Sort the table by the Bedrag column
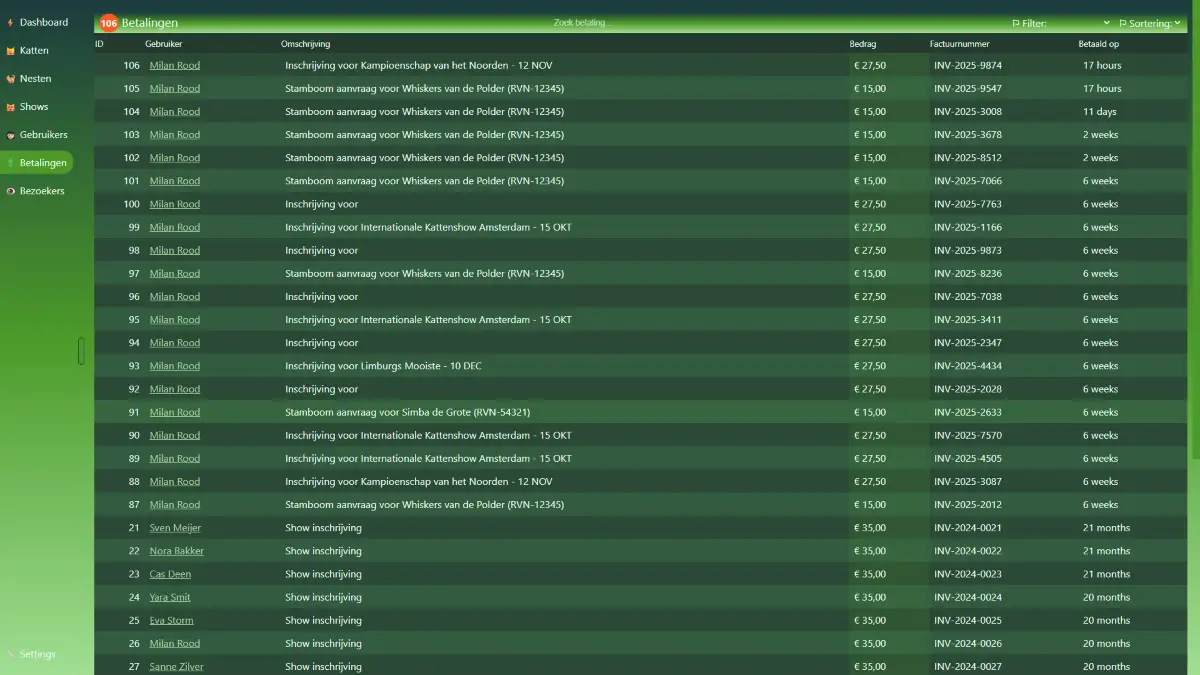 pyautogui.click(x=862, y=43)
